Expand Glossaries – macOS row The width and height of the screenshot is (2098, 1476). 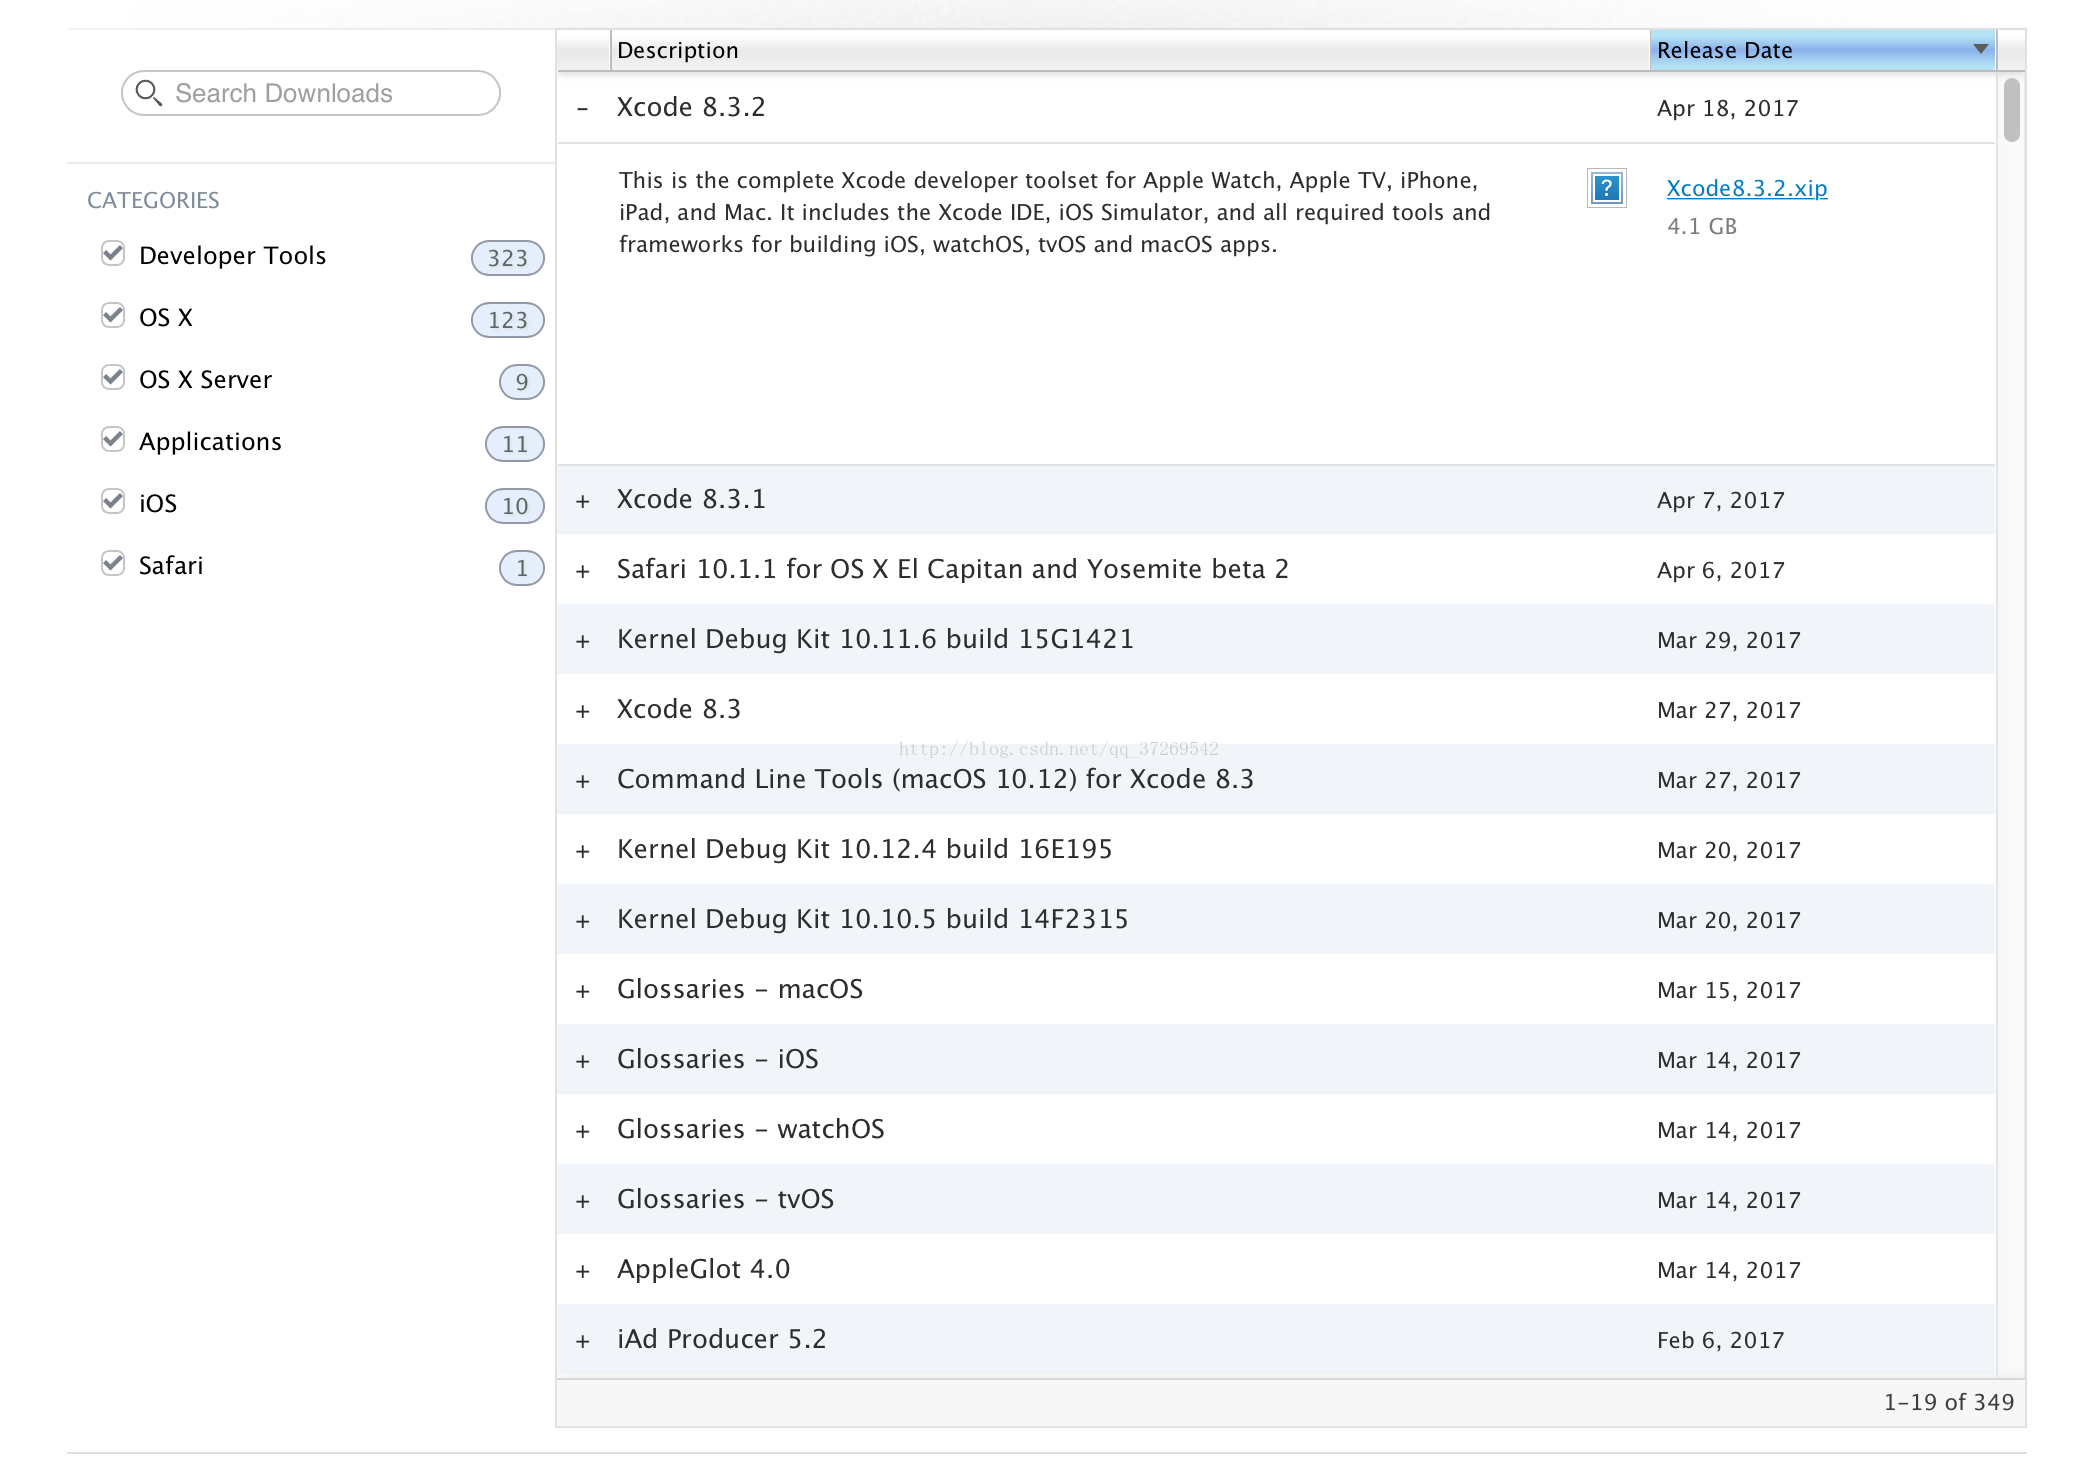click(583, 991)
